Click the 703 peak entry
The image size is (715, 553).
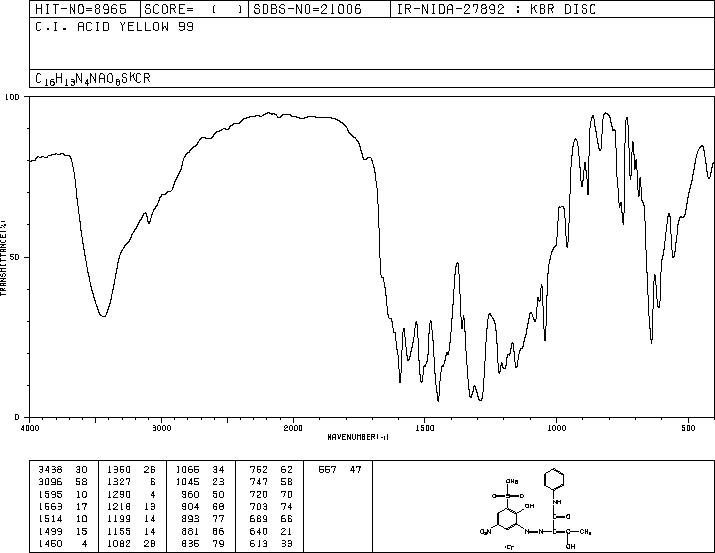pyautogui.click(x=271, y=506)
